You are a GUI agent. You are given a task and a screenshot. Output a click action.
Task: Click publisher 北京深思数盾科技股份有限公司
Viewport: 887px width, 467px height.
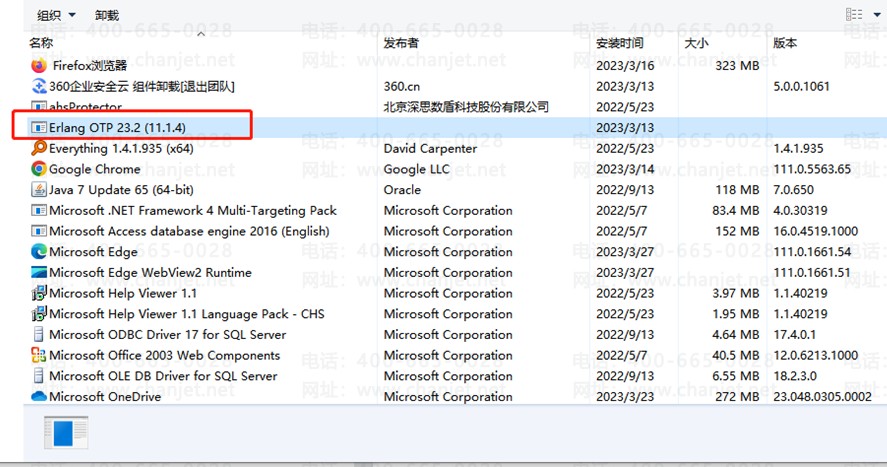point(466,107)
